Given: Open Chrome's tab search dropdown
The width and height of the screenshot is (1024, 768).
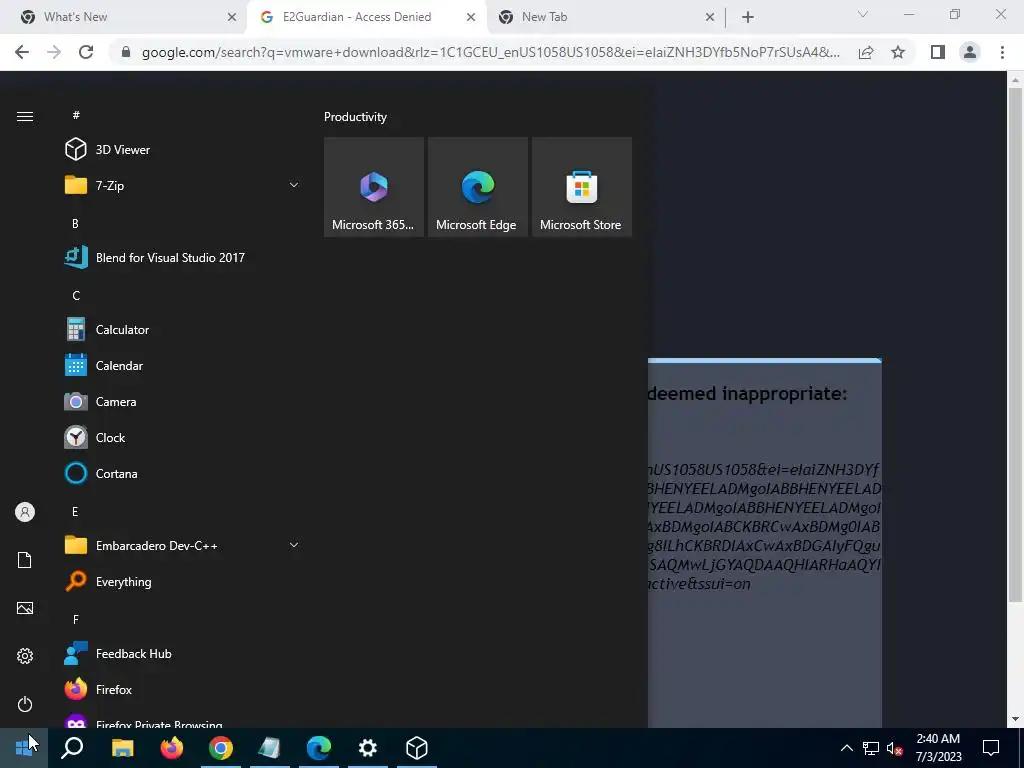Looking at the screenshot, I should click(863, 14).
